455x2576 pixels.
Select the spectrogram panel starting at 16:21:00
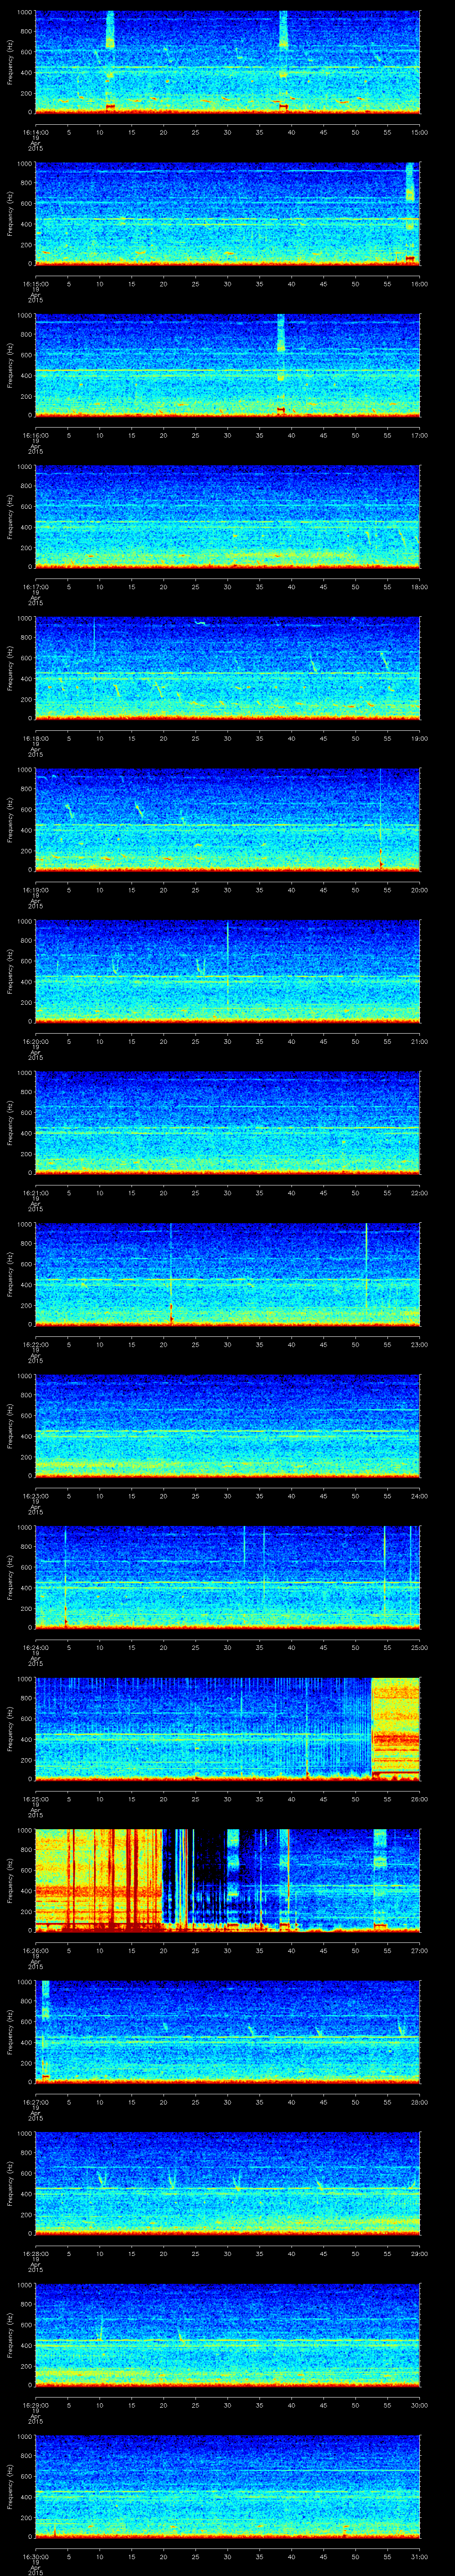227,1123
